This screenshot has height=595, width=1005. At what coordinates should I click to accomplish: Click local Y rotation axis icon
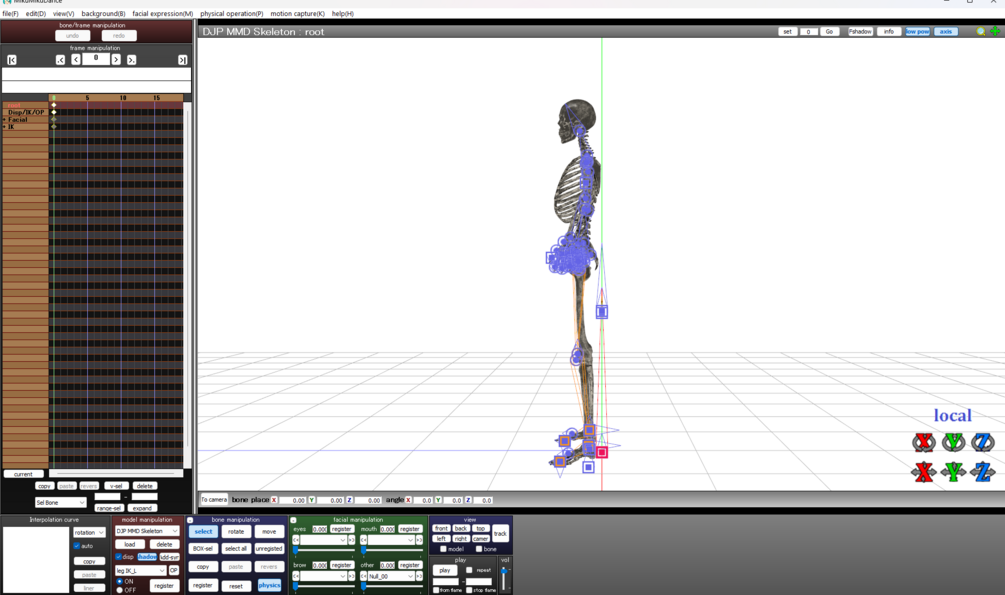tap(953, 442)
